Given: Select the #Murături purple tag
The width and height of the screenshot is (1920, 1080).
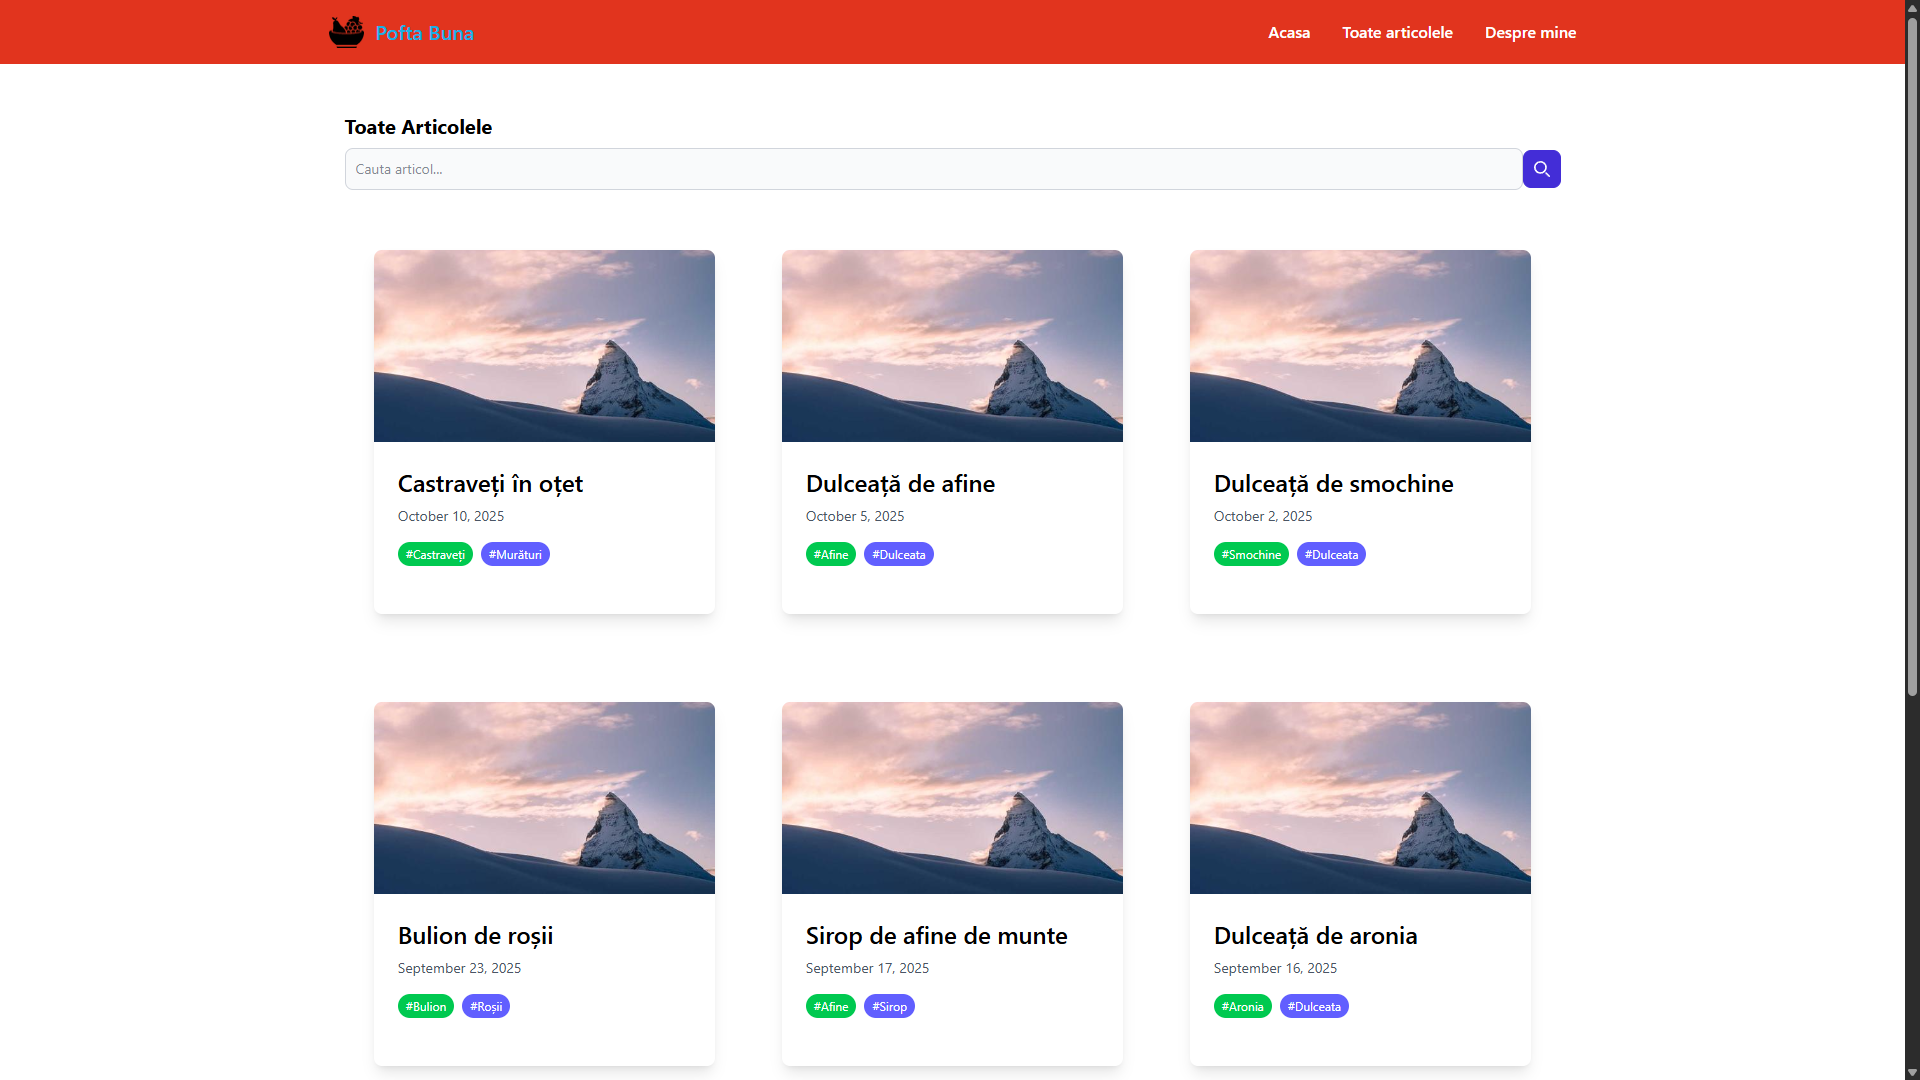Looking at the screenshot, I should (x=515, y=555).
